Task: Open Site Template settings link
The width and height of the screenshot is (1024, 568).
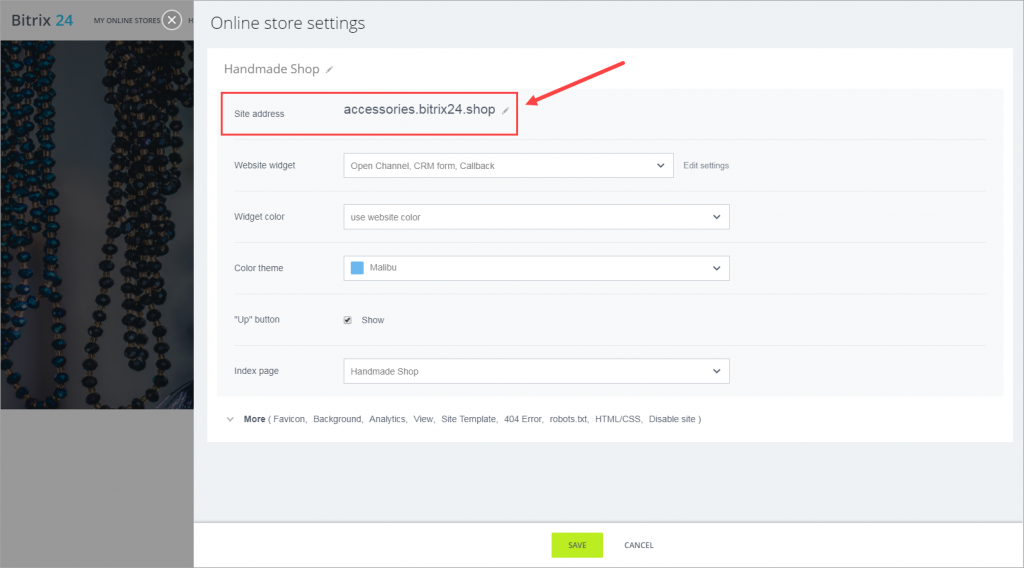Action: click(x=468, y=419)
